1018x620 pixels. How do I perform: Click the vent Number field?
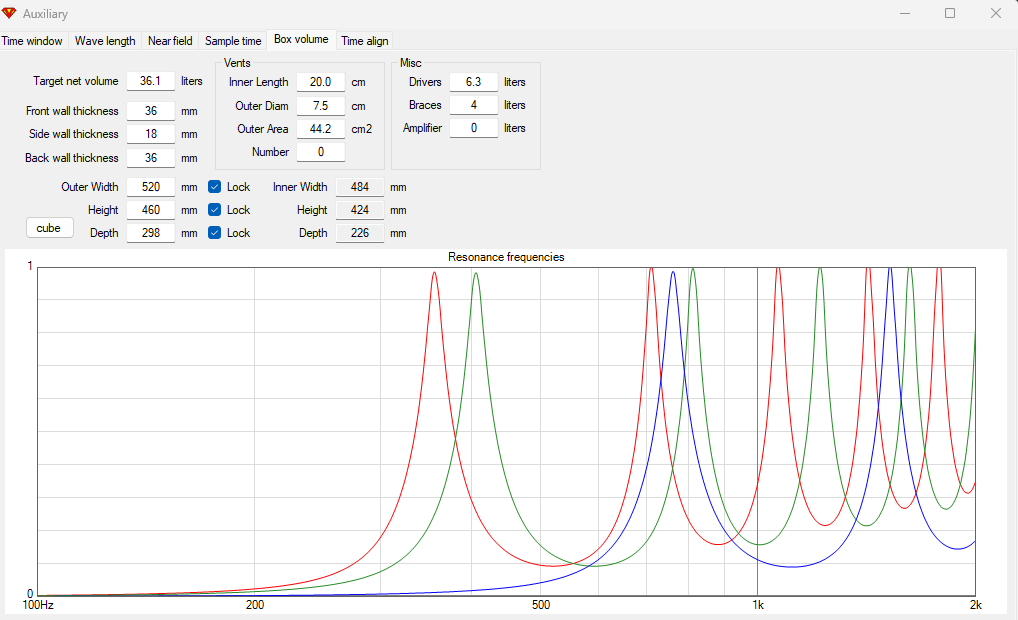click(321, 152)
